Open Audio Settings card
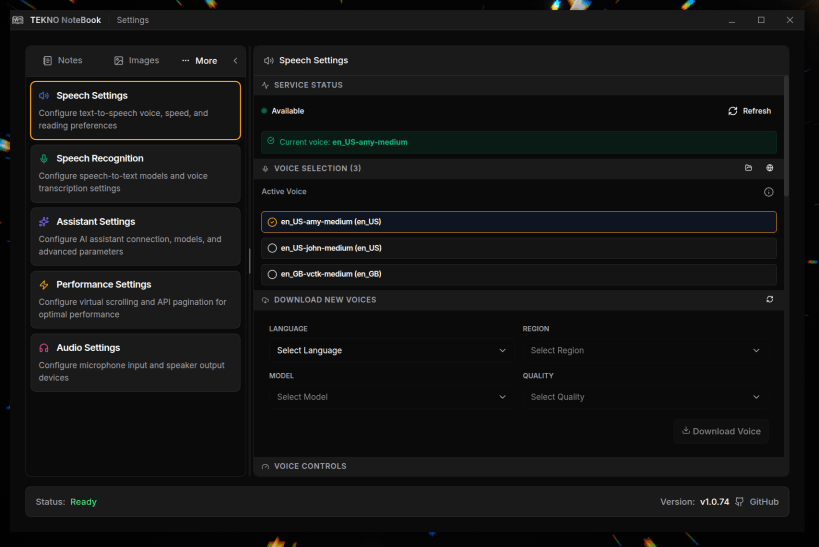 [x=135, y=363]
